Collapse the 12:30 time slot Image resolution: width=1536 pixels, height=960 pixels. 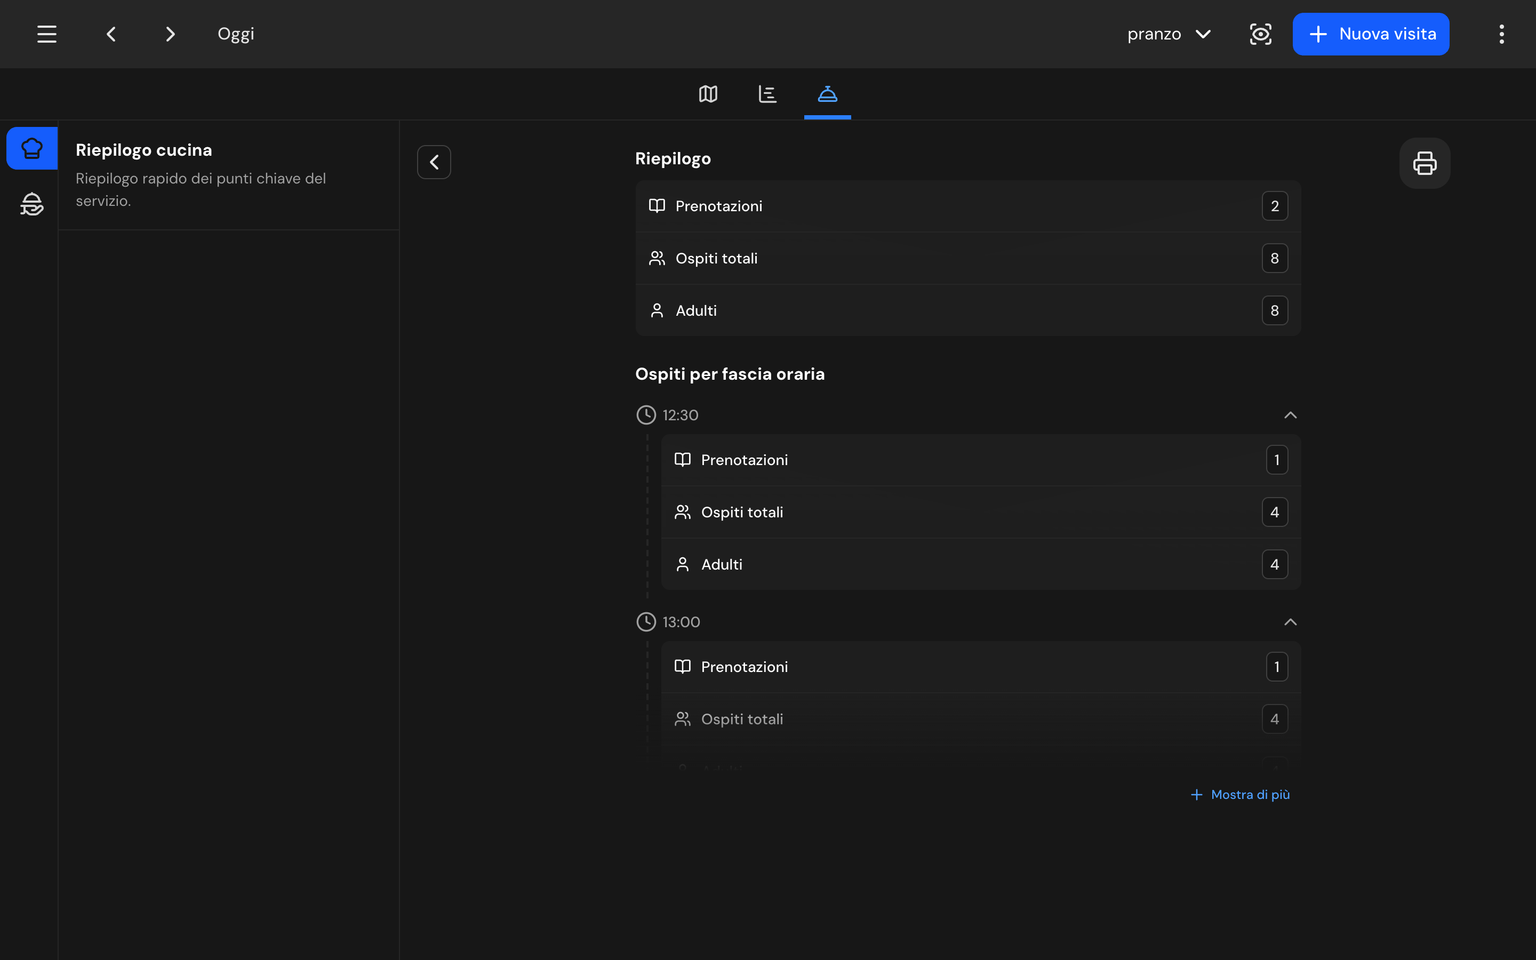click(x=1290, y=415)
